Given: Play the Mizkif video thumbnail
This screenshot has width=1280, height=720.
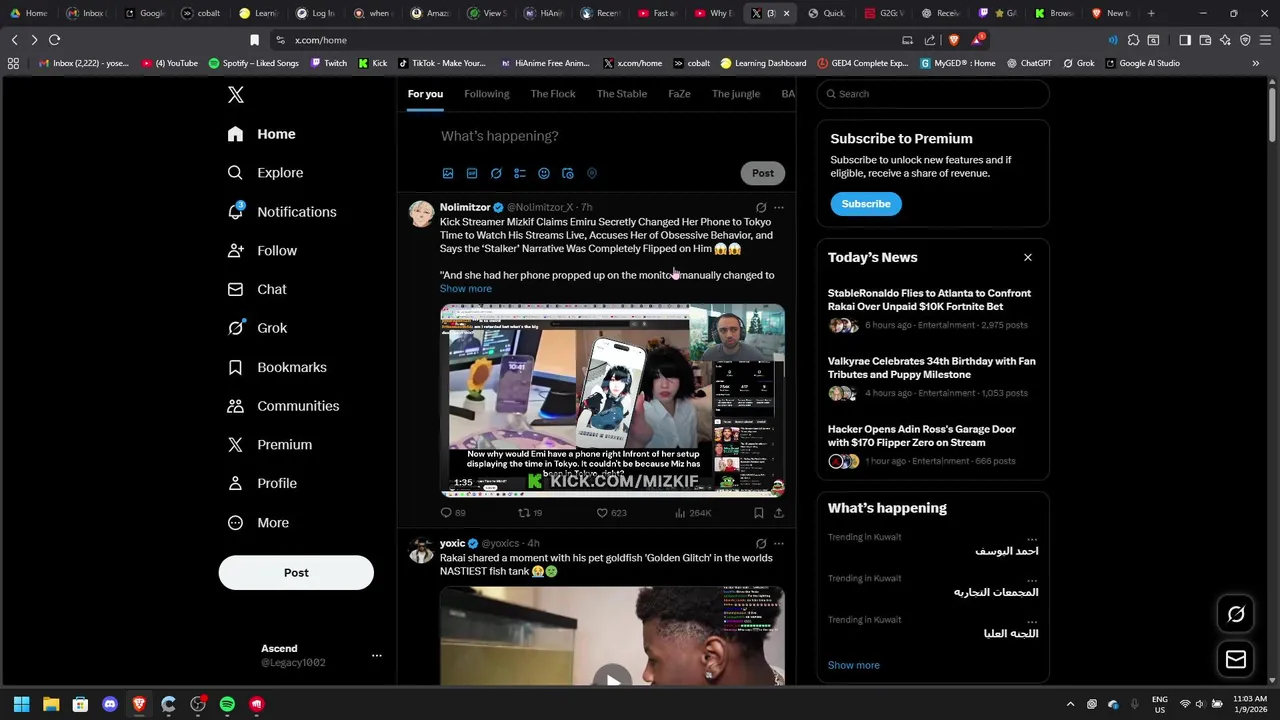Looking at the screenshot, I should (x=612, y=401).
